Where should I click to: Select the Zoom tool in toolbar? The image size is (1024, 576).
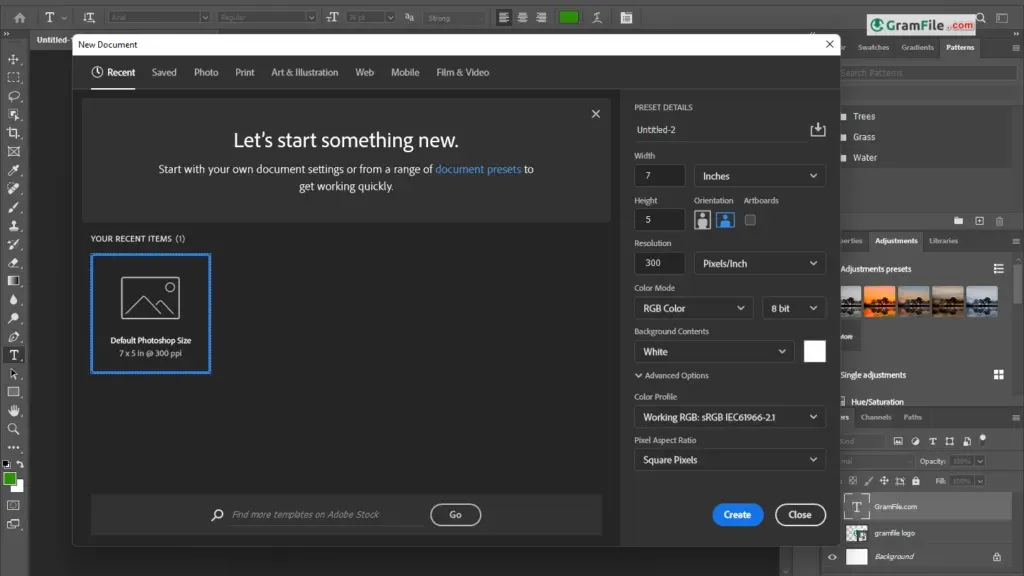pos(13,429)
